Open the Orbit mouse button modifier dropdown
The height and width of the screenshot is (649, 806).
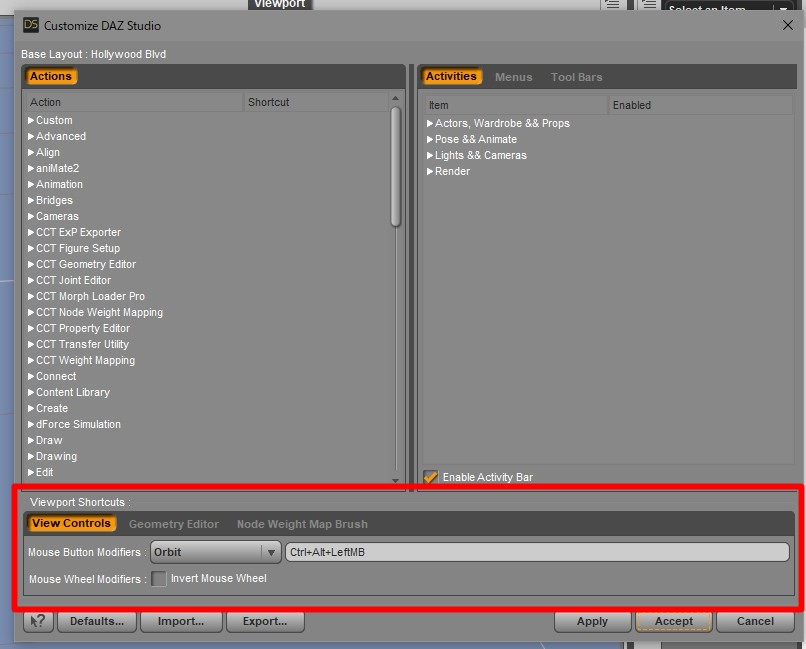[215, 552]
